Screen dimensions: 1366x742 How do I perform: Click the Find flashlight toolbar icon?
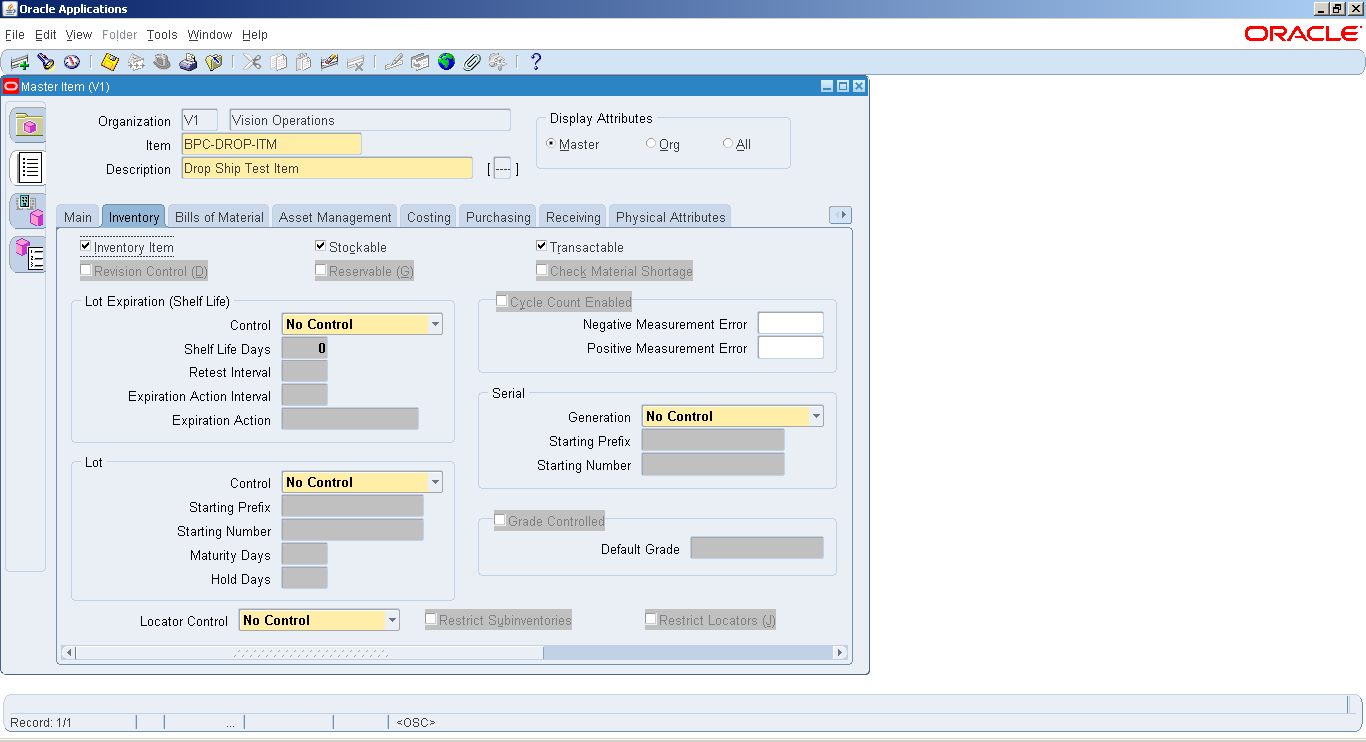tap(46, 62)
